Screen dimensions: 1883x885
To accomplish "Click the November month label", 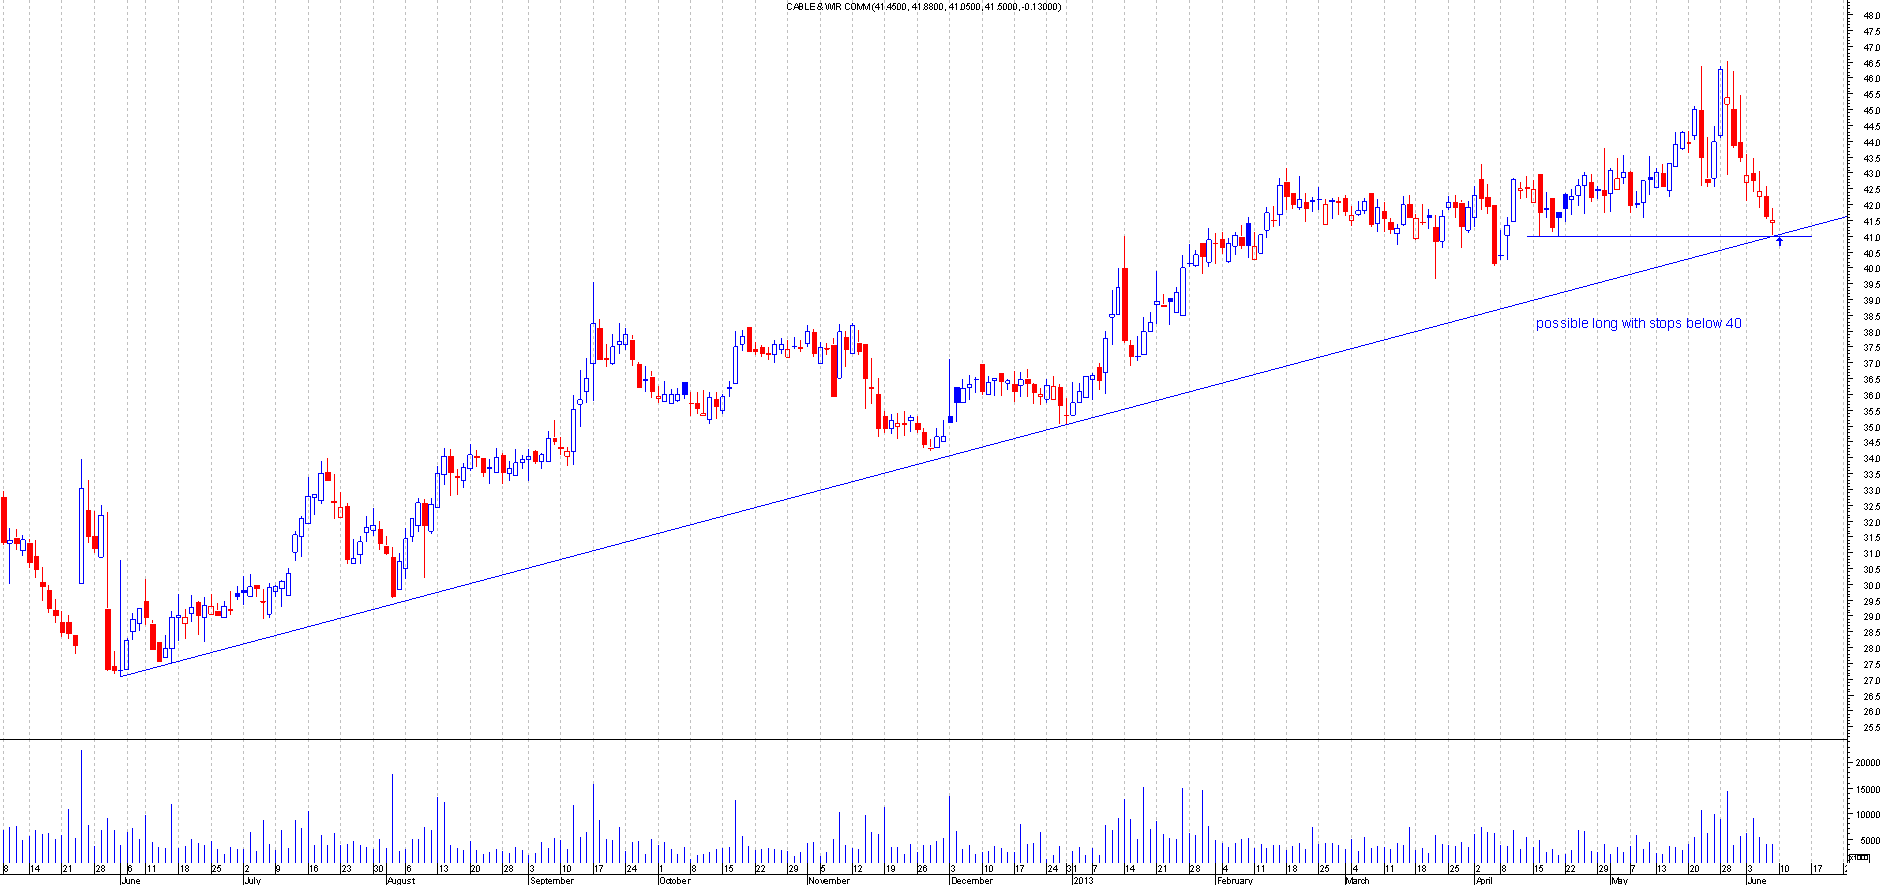I will point(828,880).
